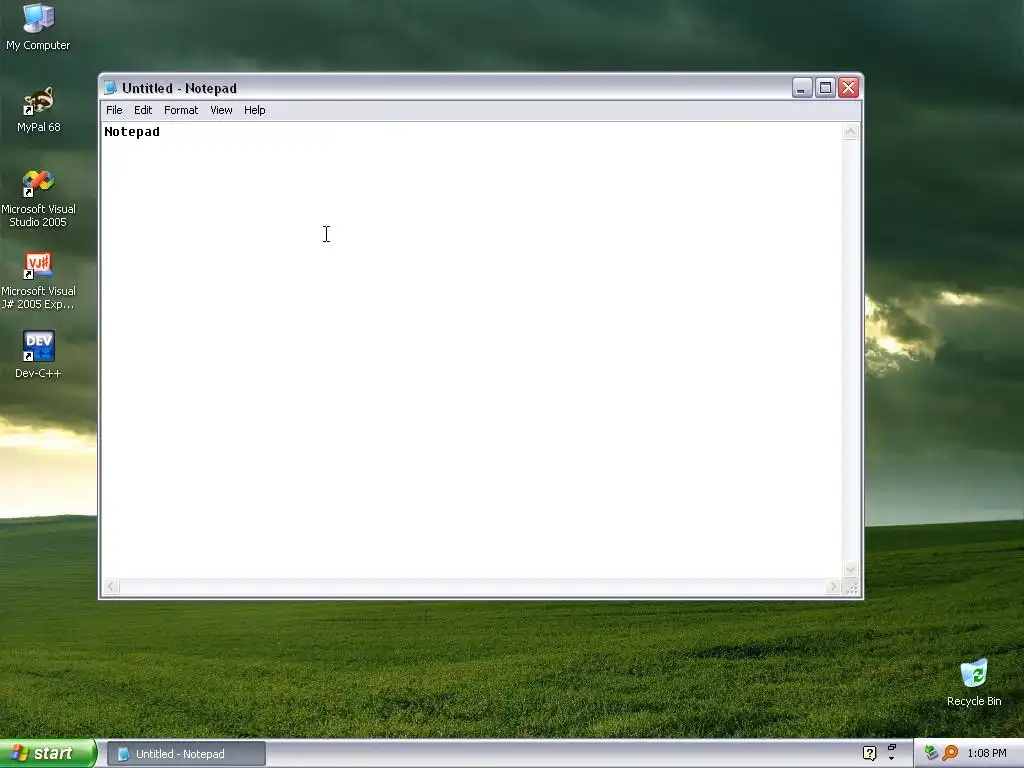Select the Microsoft Visual Studio 2005 shortcut

[x=38, y=198]
